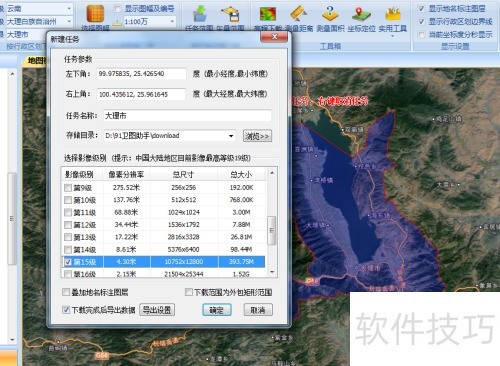
Task: Uncheck 下载完成后导出数据 option
Action: (66, 310)
